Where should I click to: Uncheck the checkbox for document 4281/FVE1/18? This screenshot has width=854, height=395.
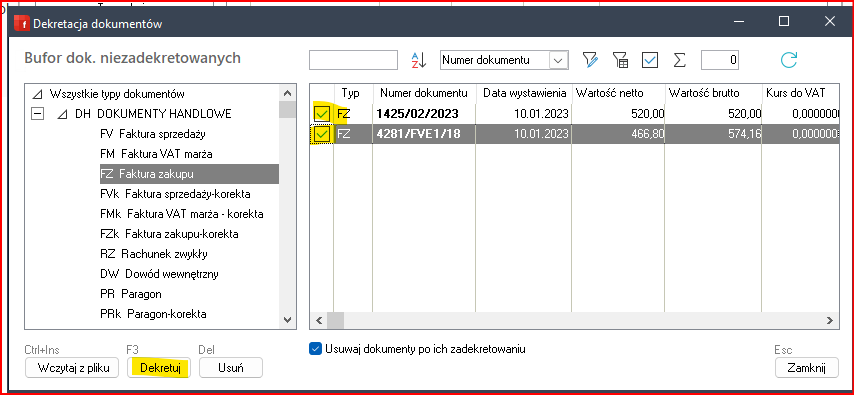tap(321, 135)
